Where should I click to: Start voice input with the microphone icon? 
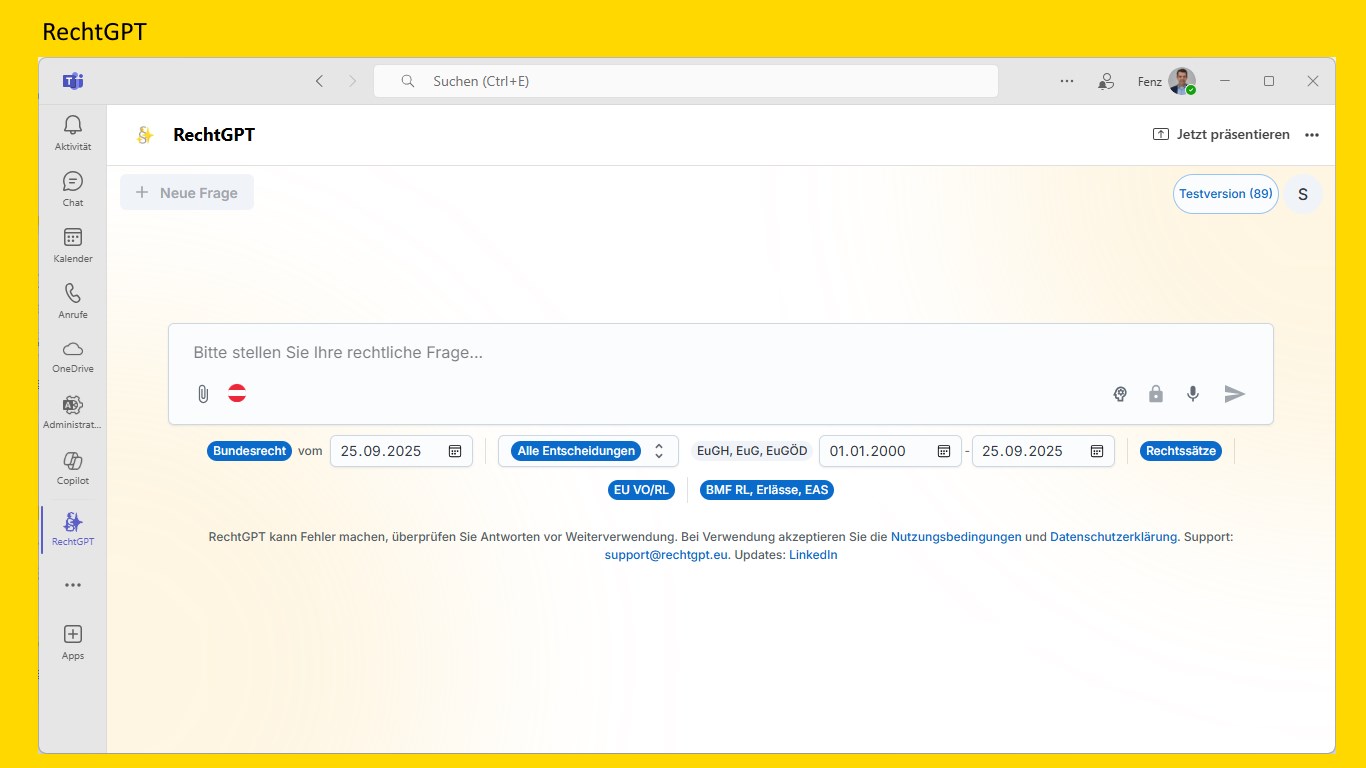(1193, 394)
